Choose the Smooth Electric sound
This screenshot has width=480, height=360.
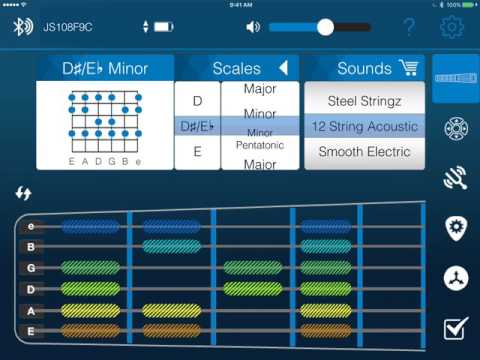(x=364, y=152)
